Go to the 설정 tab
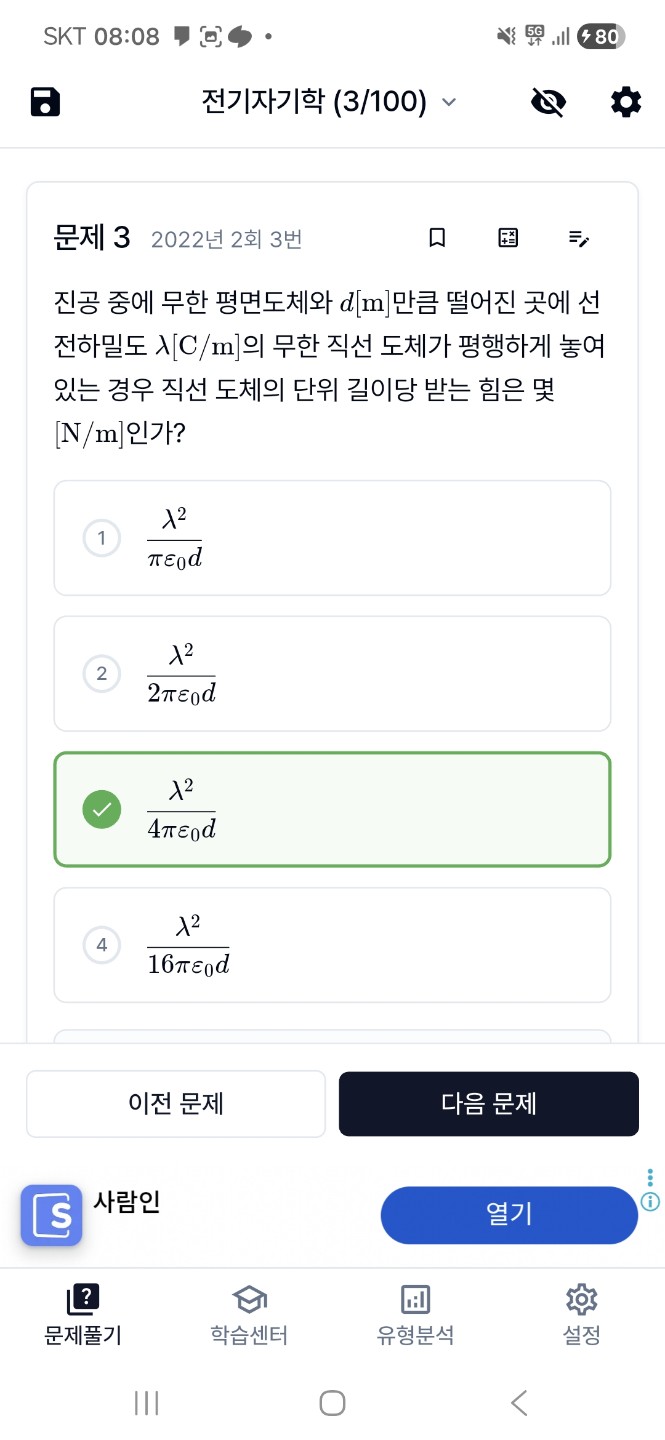The width and height of the screenshot is (665, 1440). click(x=581, y=1314)
